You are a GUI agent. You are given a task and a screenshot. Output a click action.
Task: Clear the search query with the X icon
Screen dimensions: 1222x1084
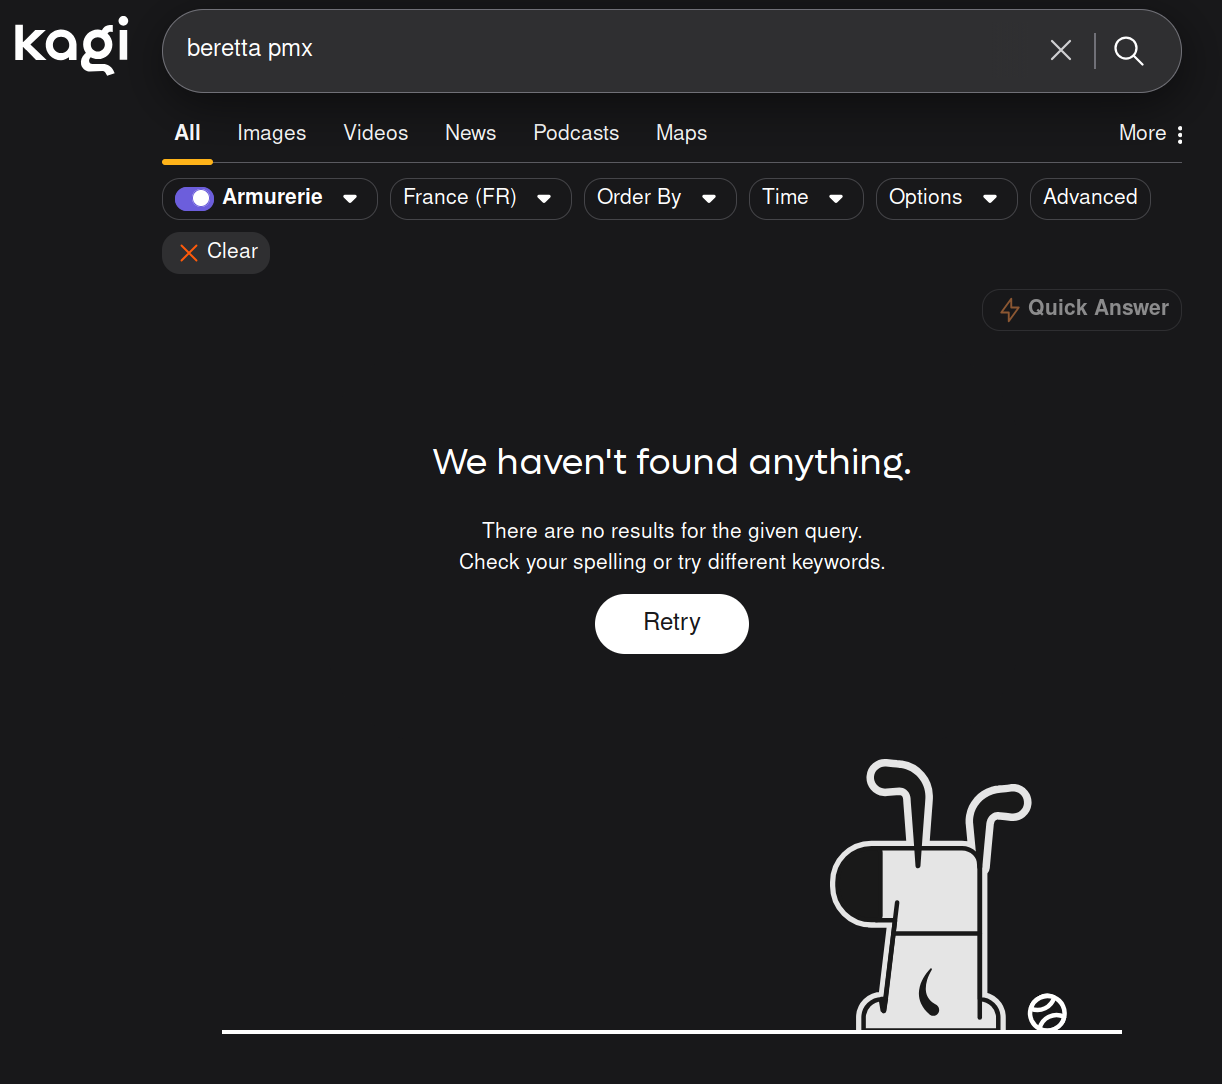[x=1061, y=50]
